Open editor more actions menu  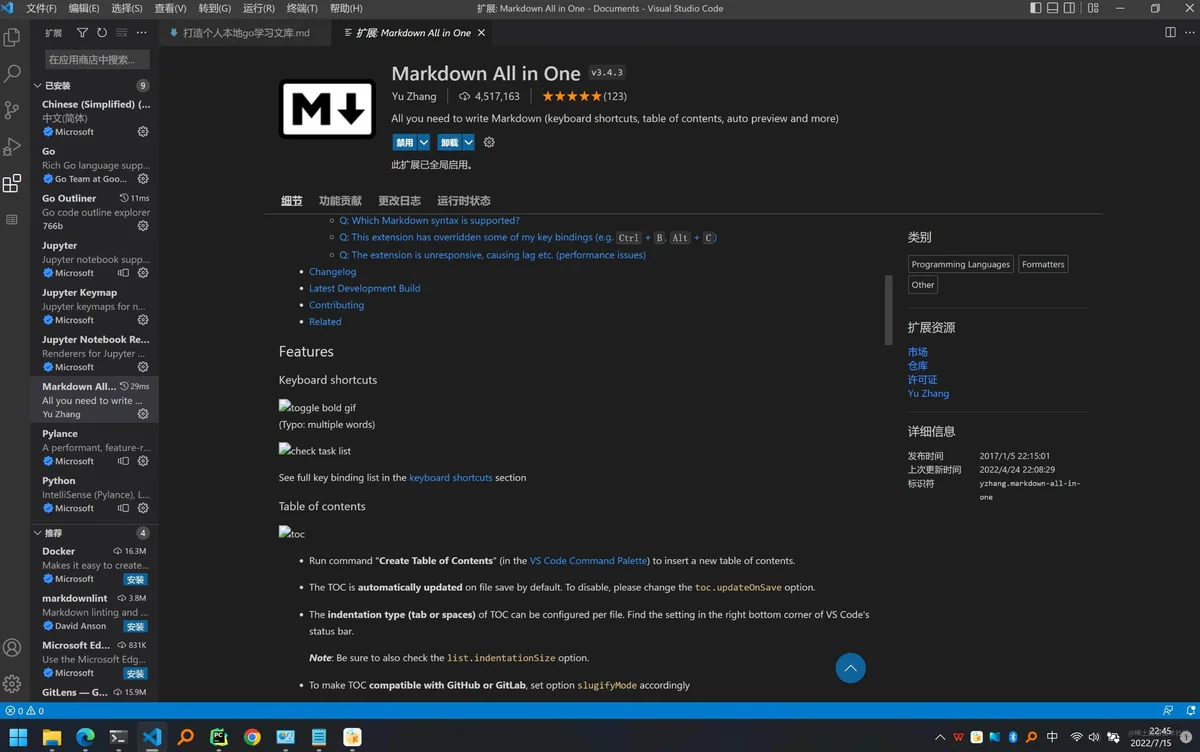[1189, 33]
